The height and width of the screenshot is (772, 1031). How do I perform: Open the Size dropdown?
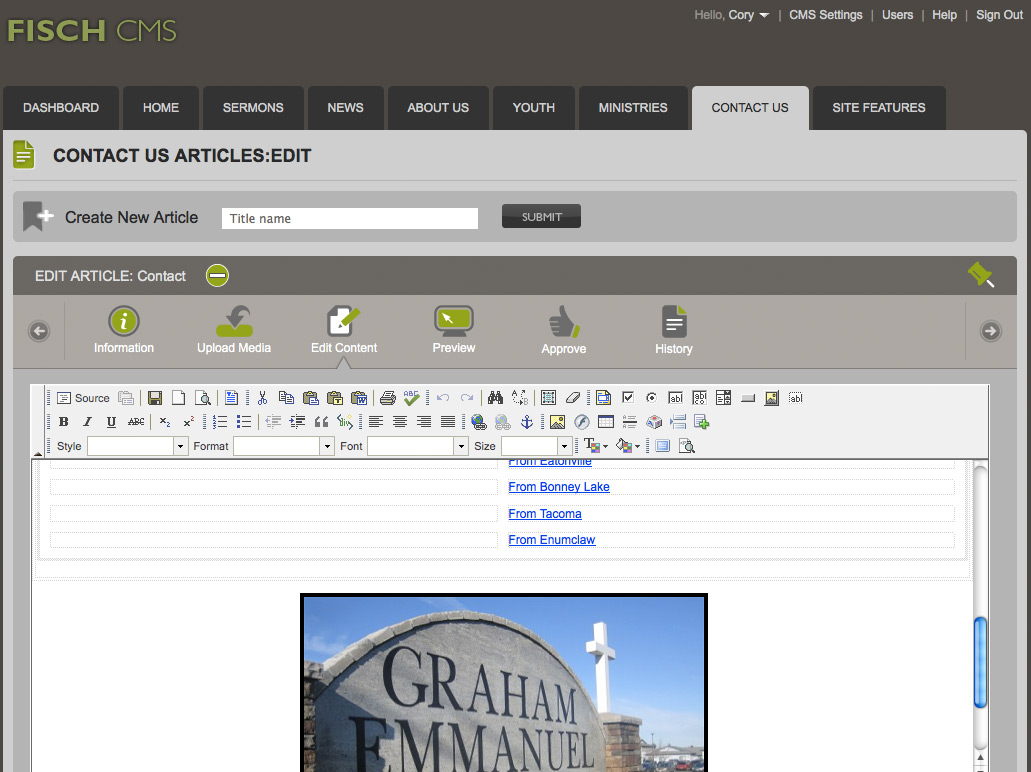[536, 446]
